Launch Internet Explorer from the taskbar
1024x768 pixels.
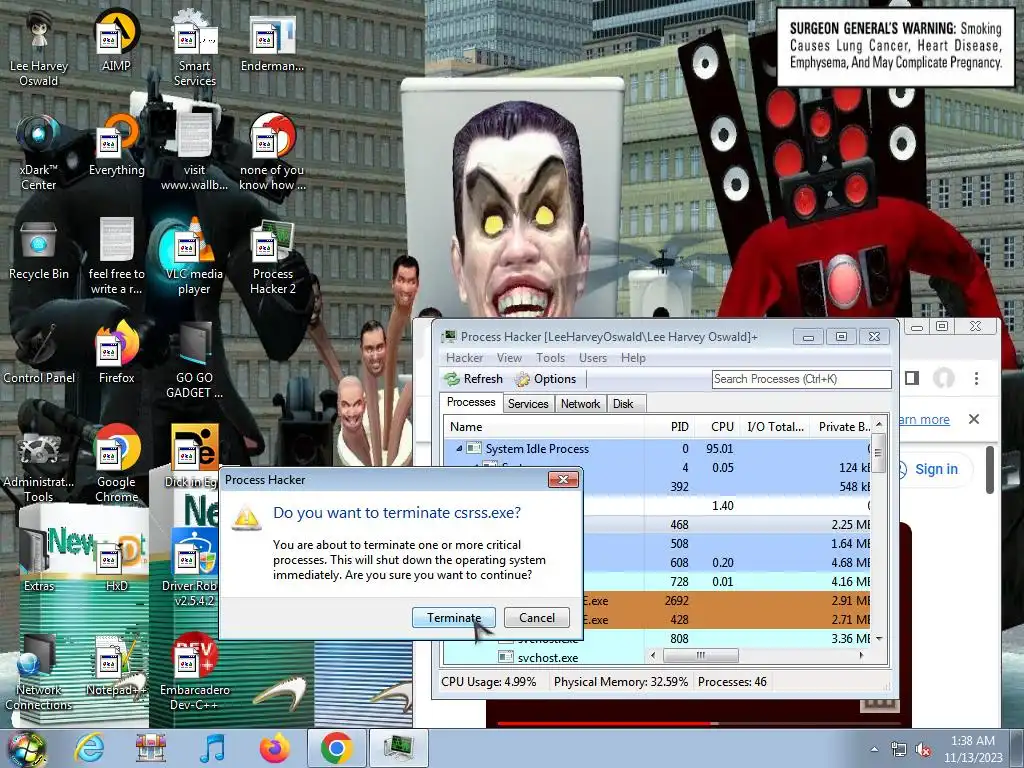[89, 748]
